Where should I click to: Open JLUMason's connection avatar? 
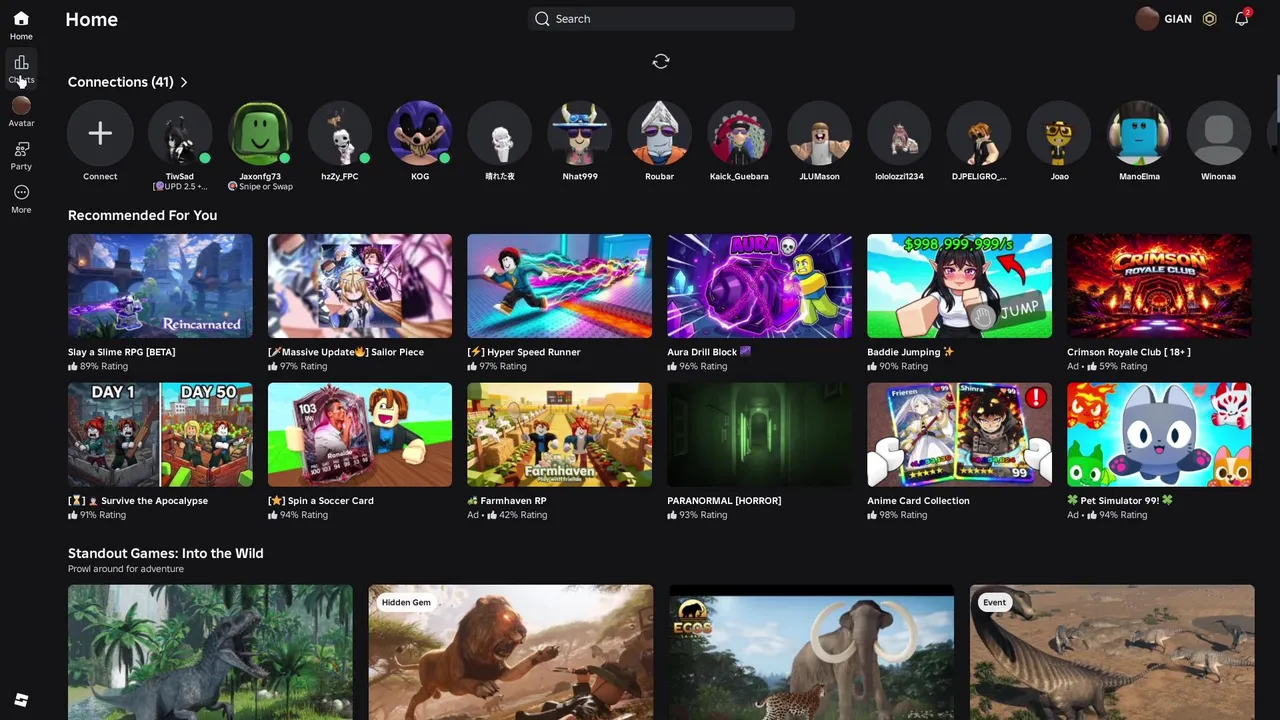pos(820,133)
